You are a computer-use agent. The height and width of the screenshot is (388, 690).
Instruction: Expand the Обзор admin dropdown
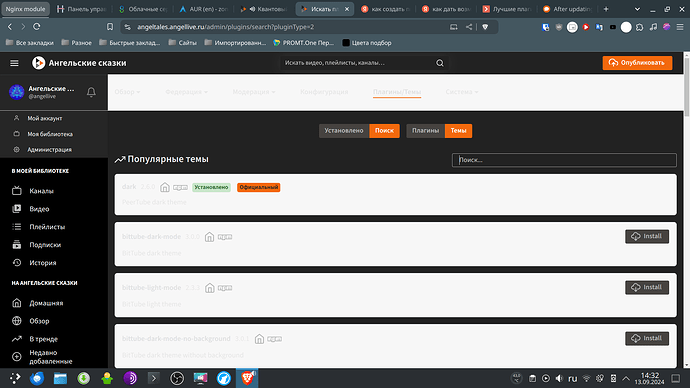click(127, 92)
